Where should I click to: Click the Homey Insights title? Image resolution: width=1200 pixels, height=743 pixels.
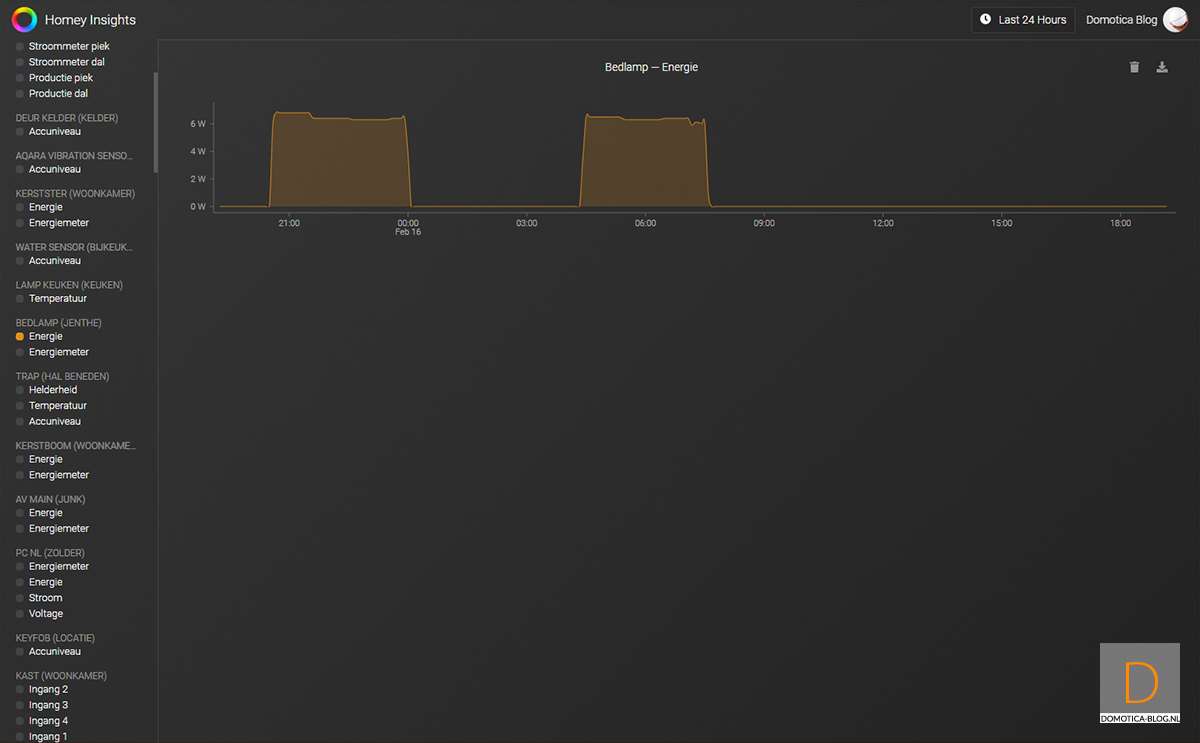(x=90, y=20)
